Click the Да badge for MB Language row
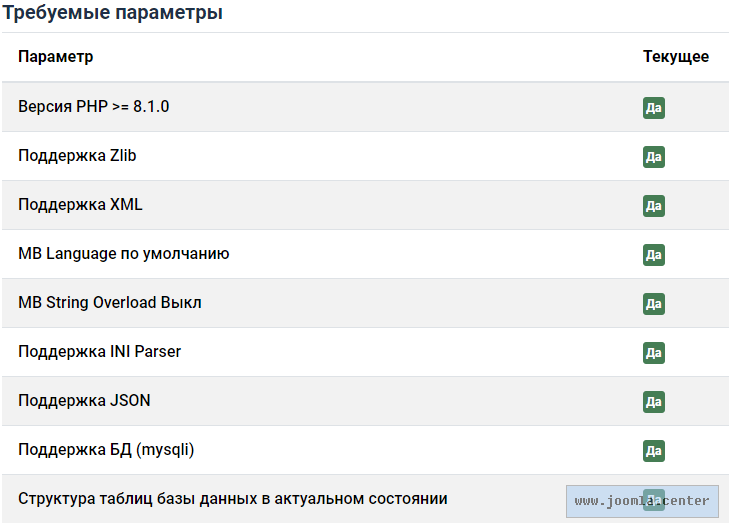Viewport: 729px width, 528px height. [x=654, y=255]
